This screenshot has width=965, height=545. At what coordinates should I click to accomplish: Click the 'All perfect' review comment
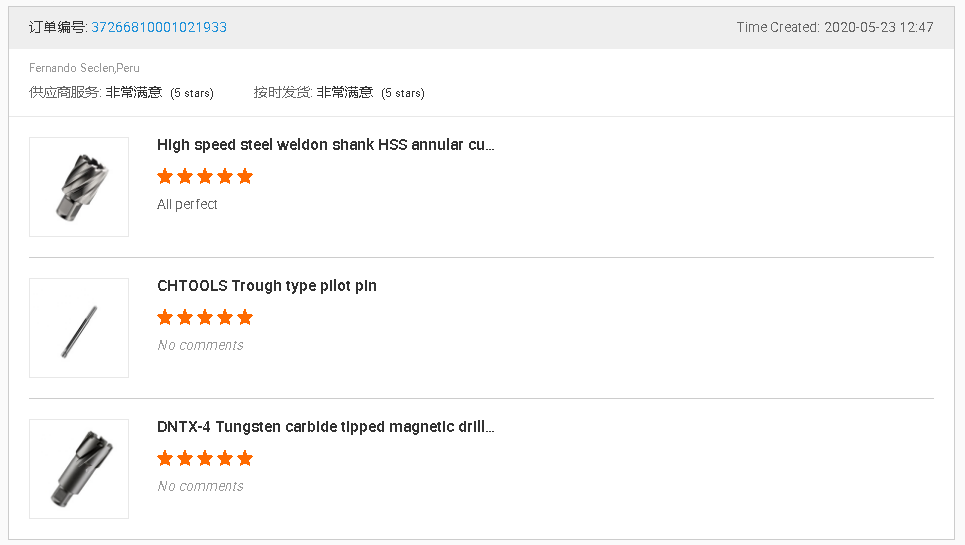[x=187, y=204]
